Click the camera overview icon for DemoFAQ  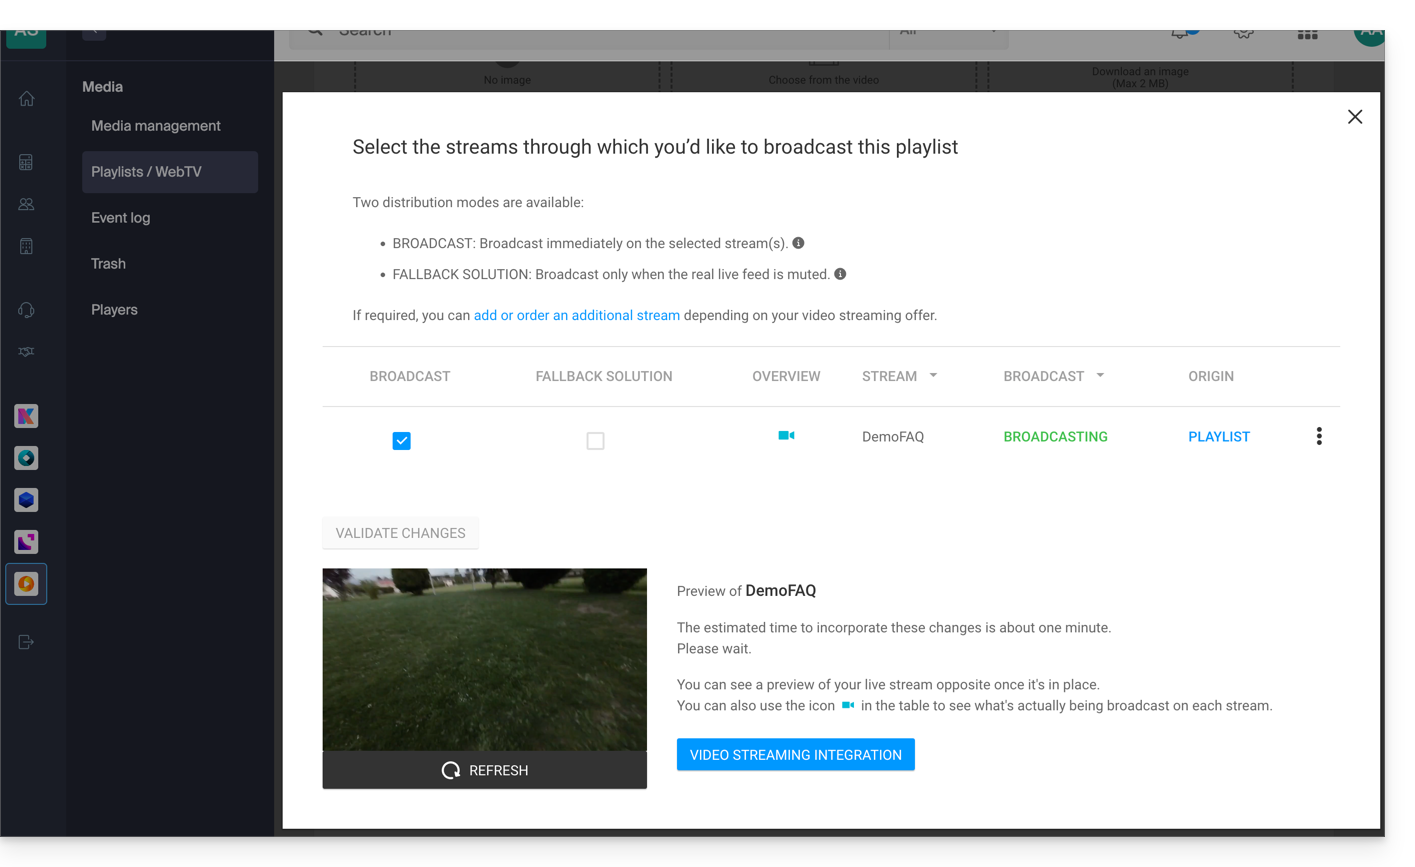[x=786, y=436]
